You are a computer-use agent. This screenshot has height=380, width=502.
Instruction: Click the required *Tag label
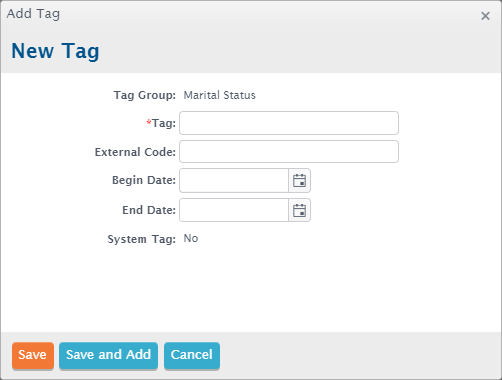point(161,123)
